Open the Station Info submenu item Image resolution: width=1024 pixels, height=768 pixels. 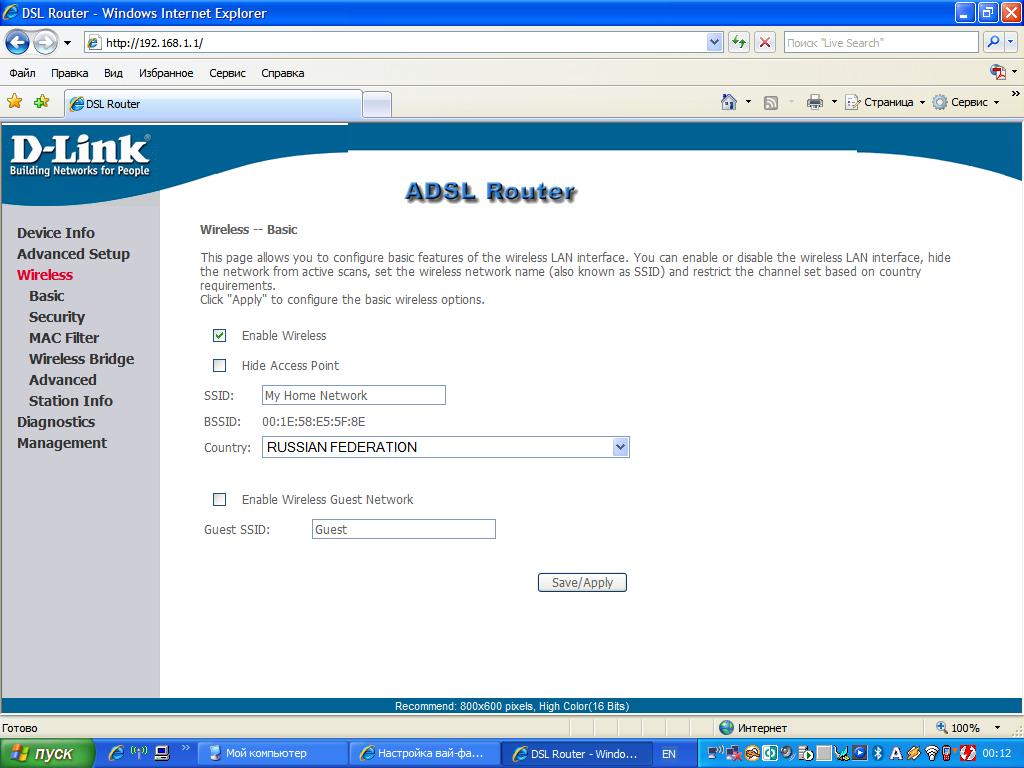click(x=71, y=400)
